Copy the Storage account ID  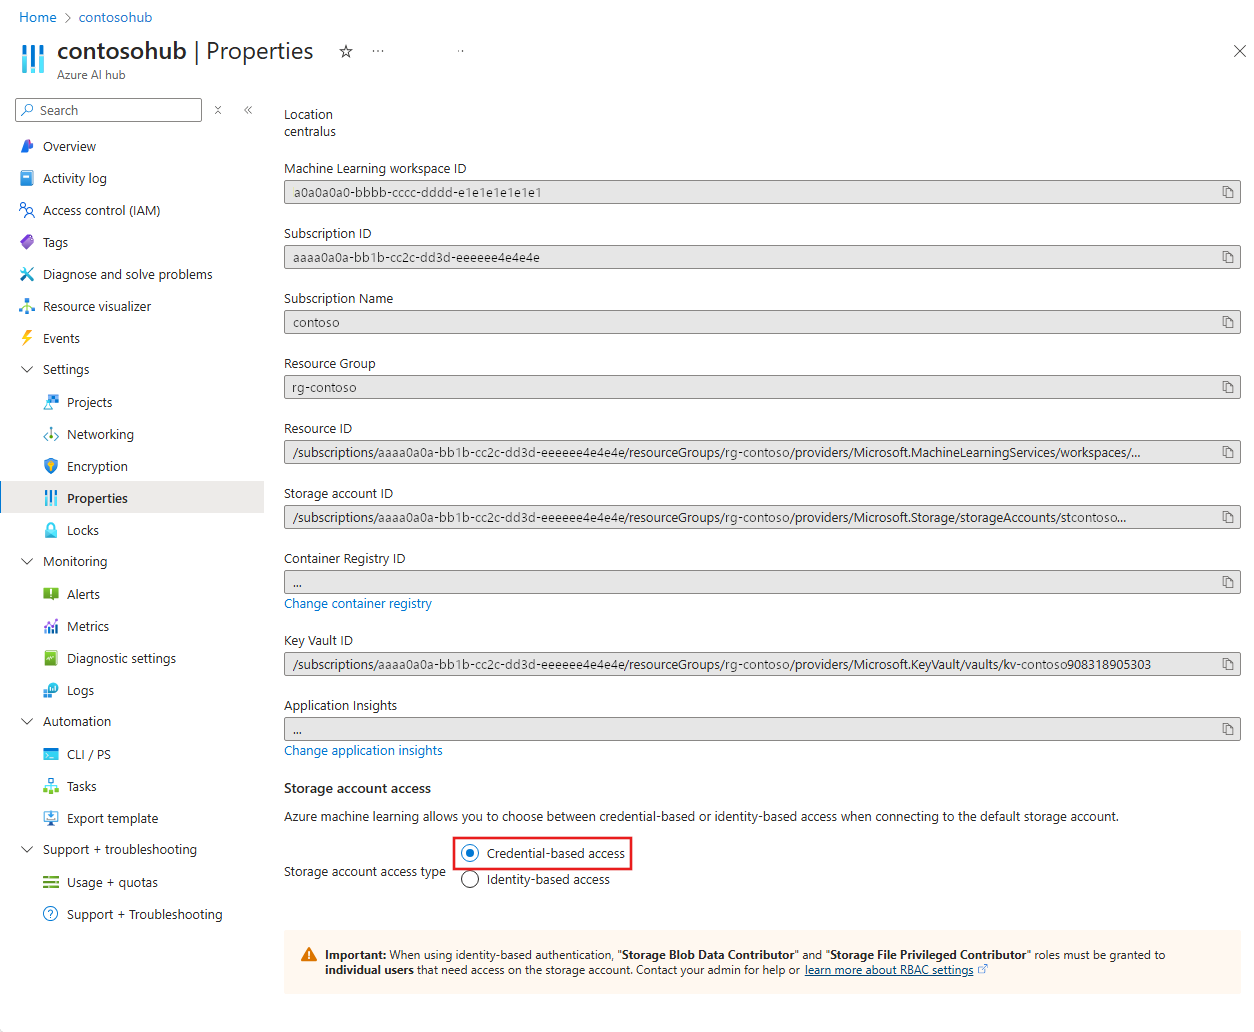1227,517
